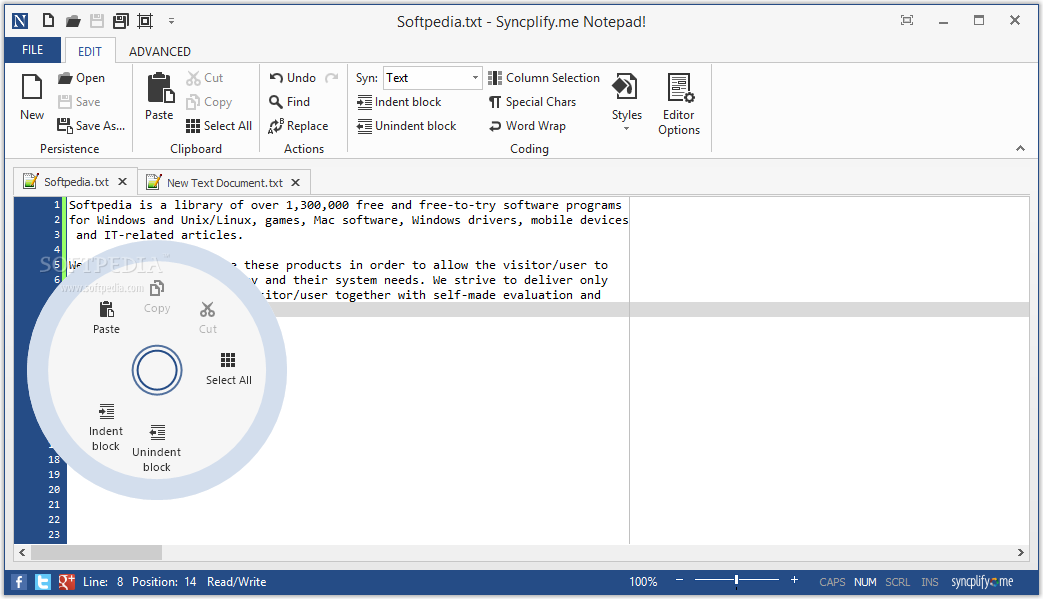Click the CAPS indicator in status bar
The height and width of the screenshot is (599, 1043).
coord(832,582)
